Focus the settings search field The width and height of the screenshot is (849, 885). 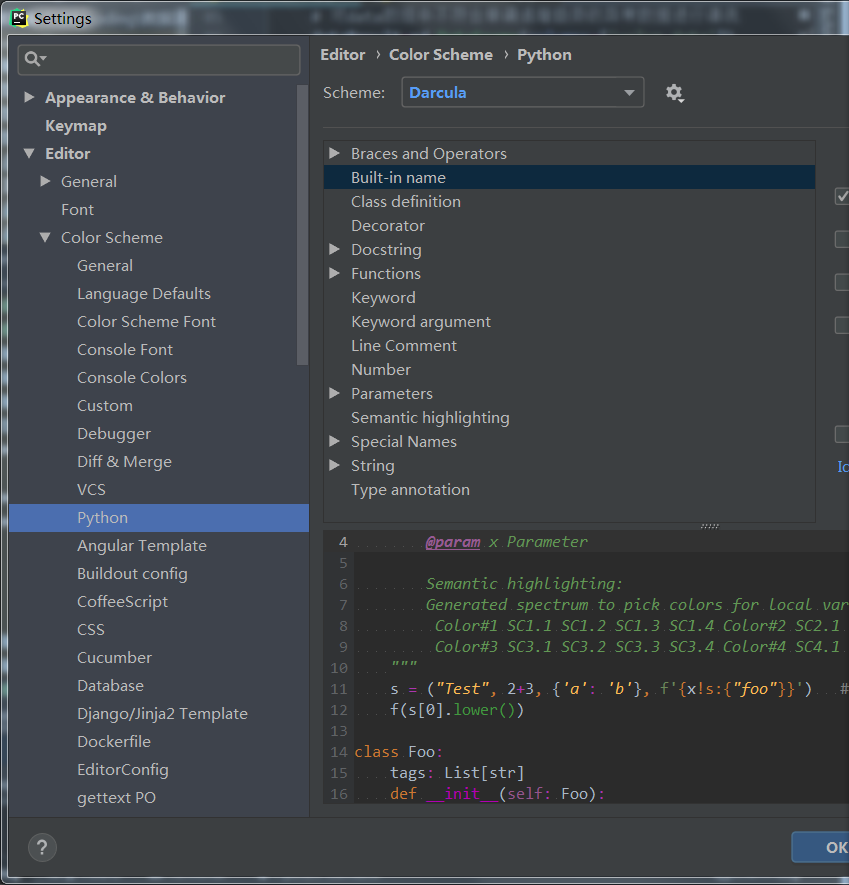tap(159, 59)
